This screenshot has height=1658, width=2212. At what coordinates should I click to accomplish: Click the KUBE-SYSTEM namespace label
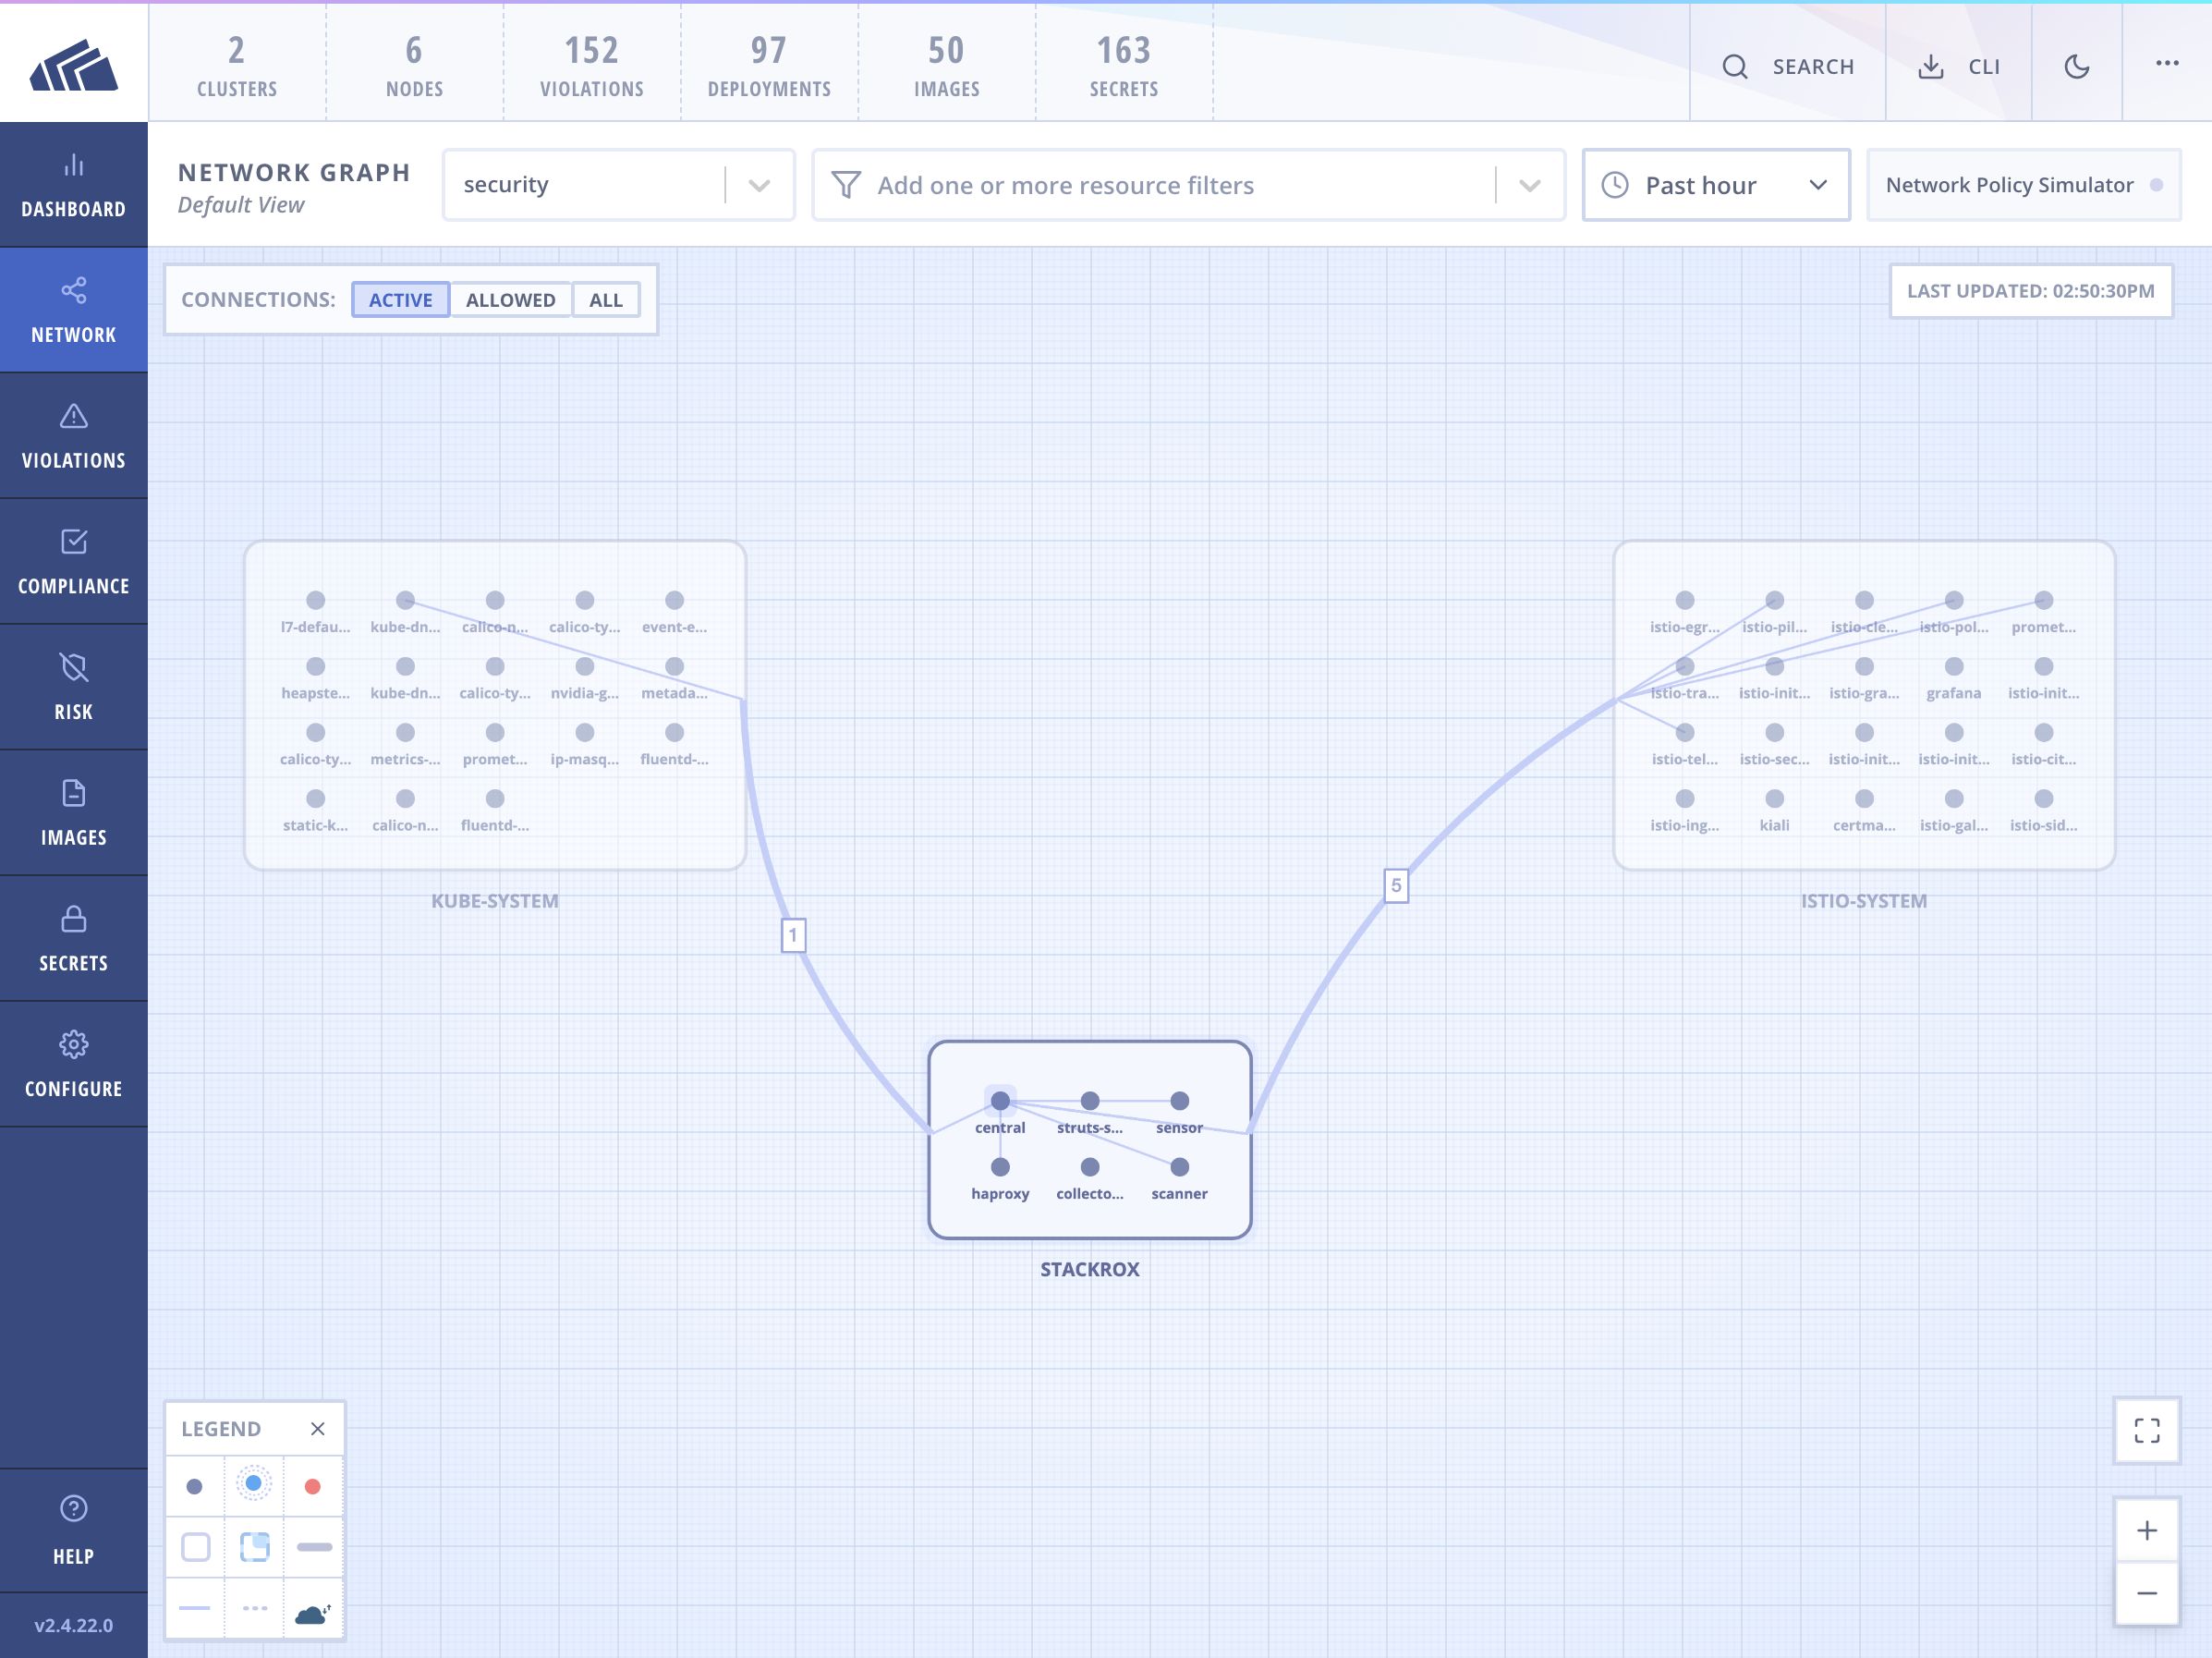[495, 901]
